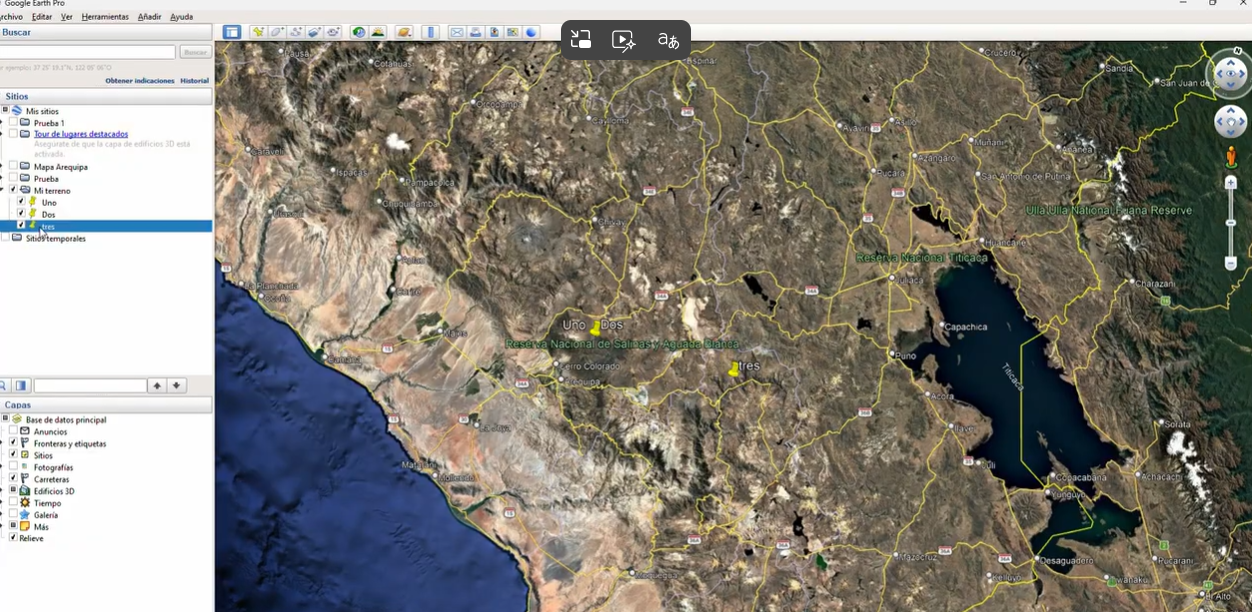Open the historical imagery clock tool
The height and width of the screenshot is (612, 1252).
(358, 32)
